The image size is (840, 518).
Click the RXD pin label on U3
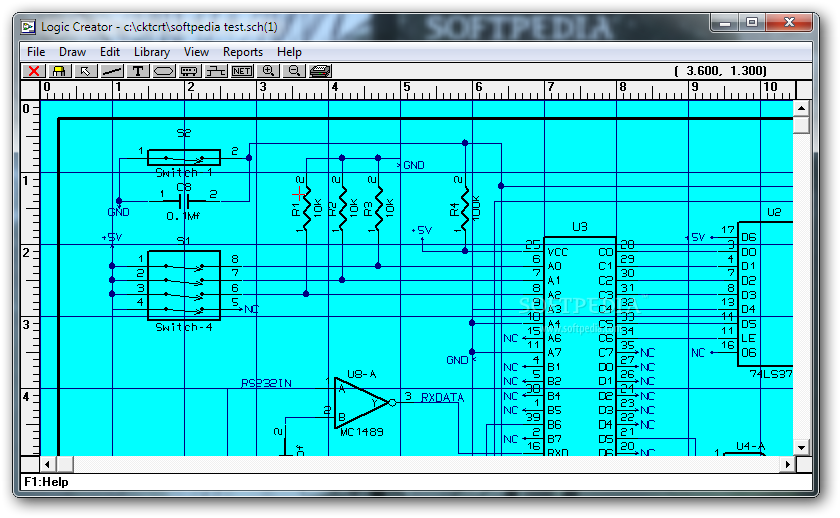(558, 452)
